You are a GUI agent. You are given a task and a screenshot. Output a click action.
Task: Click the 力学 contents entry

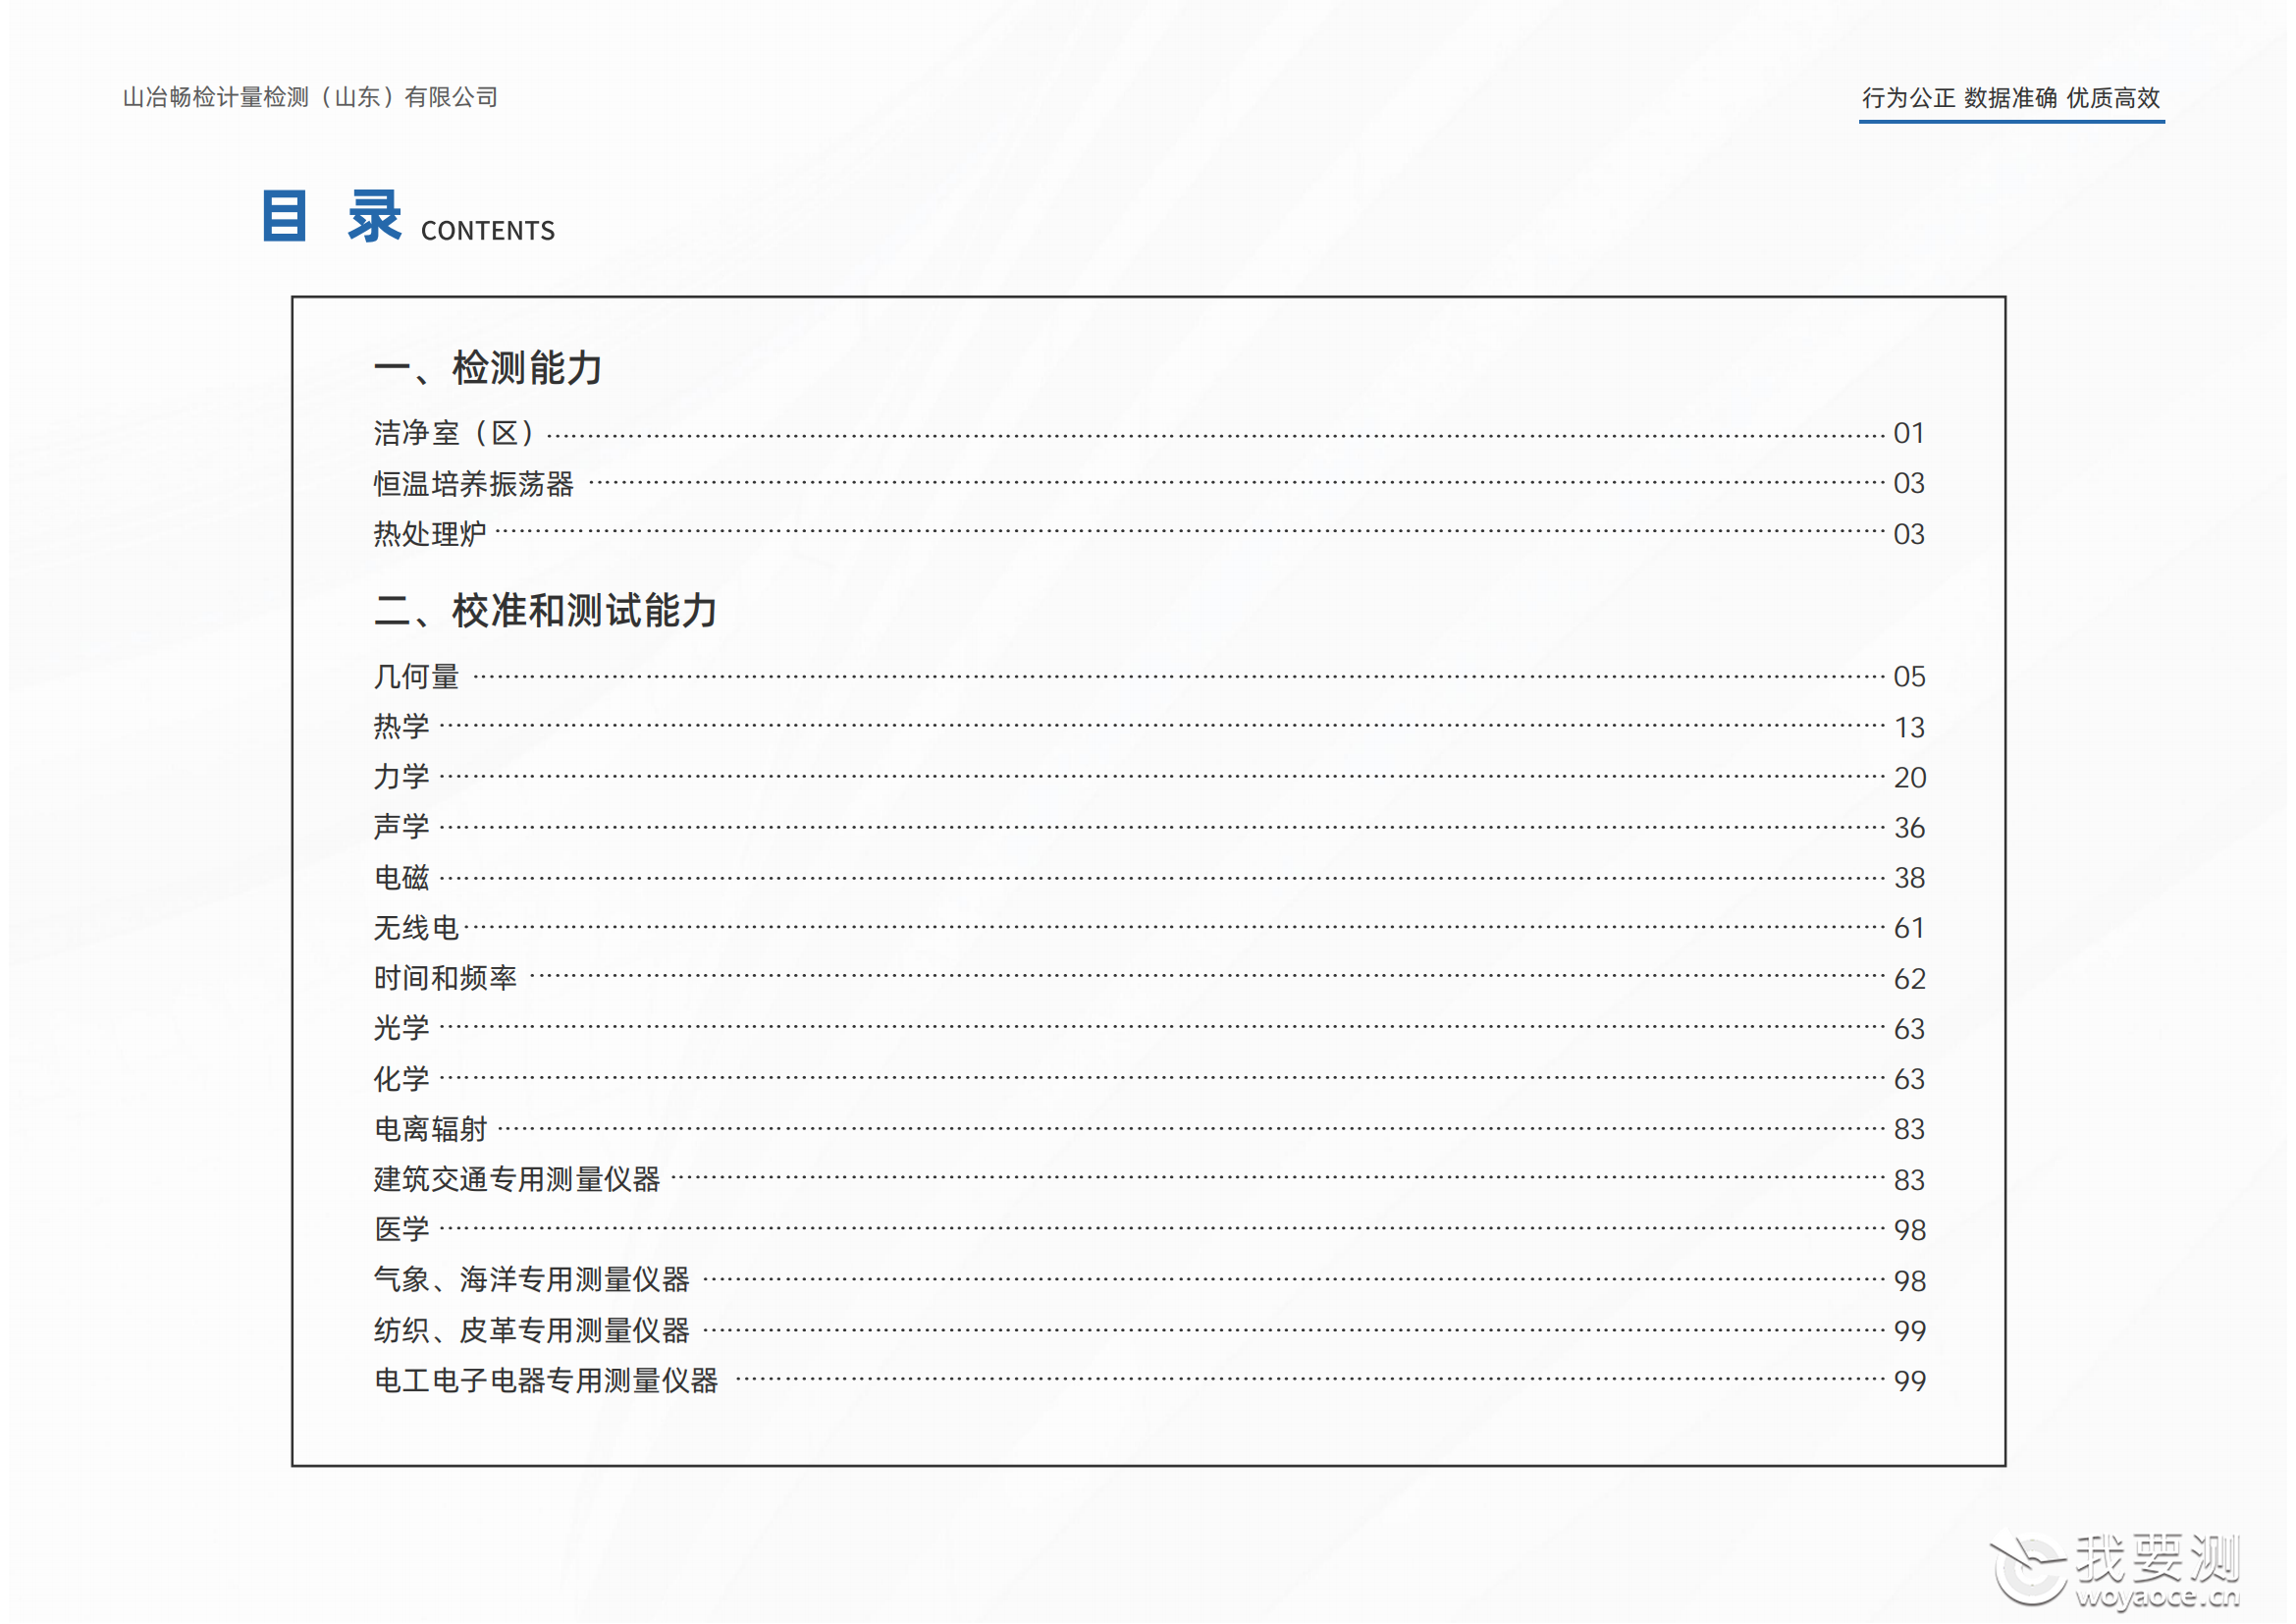pyautogui.click(x=1149, y=777)
